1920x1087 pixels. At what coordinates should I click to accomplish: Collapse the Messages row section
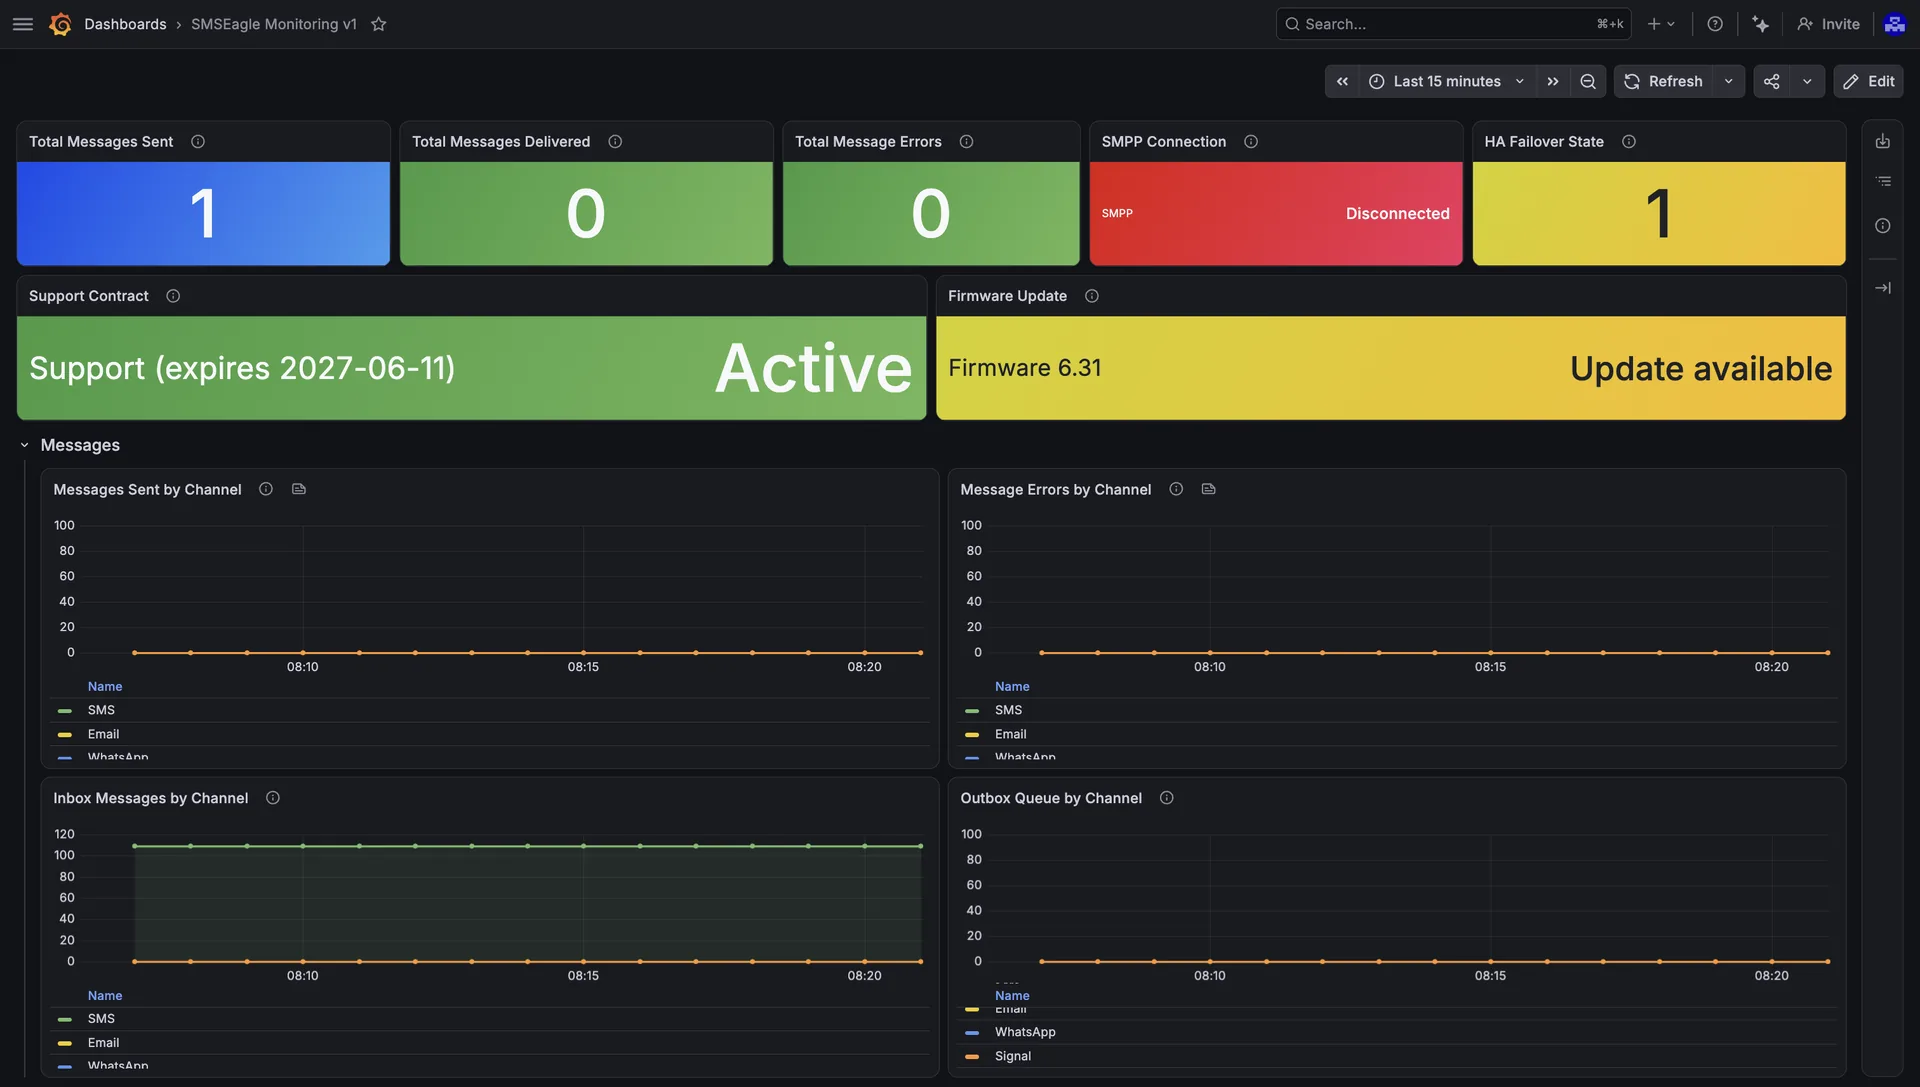coord(25,445)
